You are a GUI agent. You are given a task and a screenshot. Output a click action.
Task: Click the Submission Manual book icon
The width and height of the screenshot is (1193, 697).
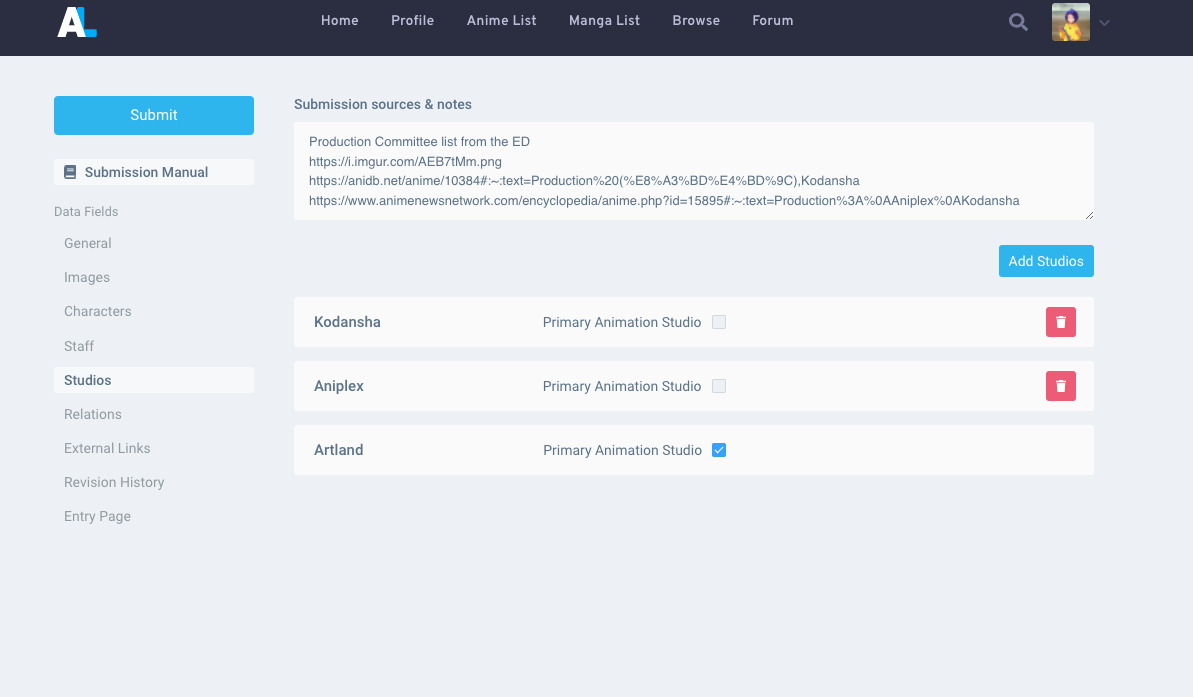click(x=70, y=172)
